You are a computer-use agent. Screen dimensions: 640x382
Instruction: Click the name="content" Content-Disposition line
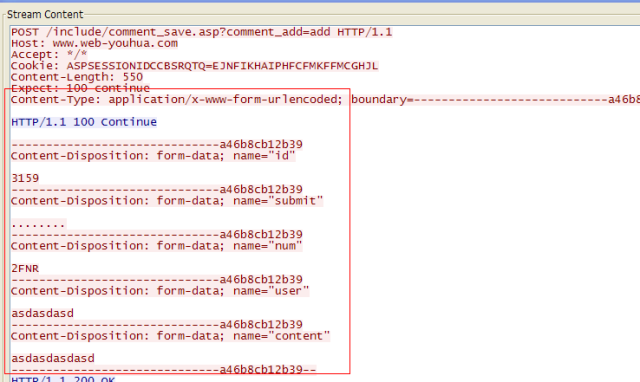tap(171, 336)
